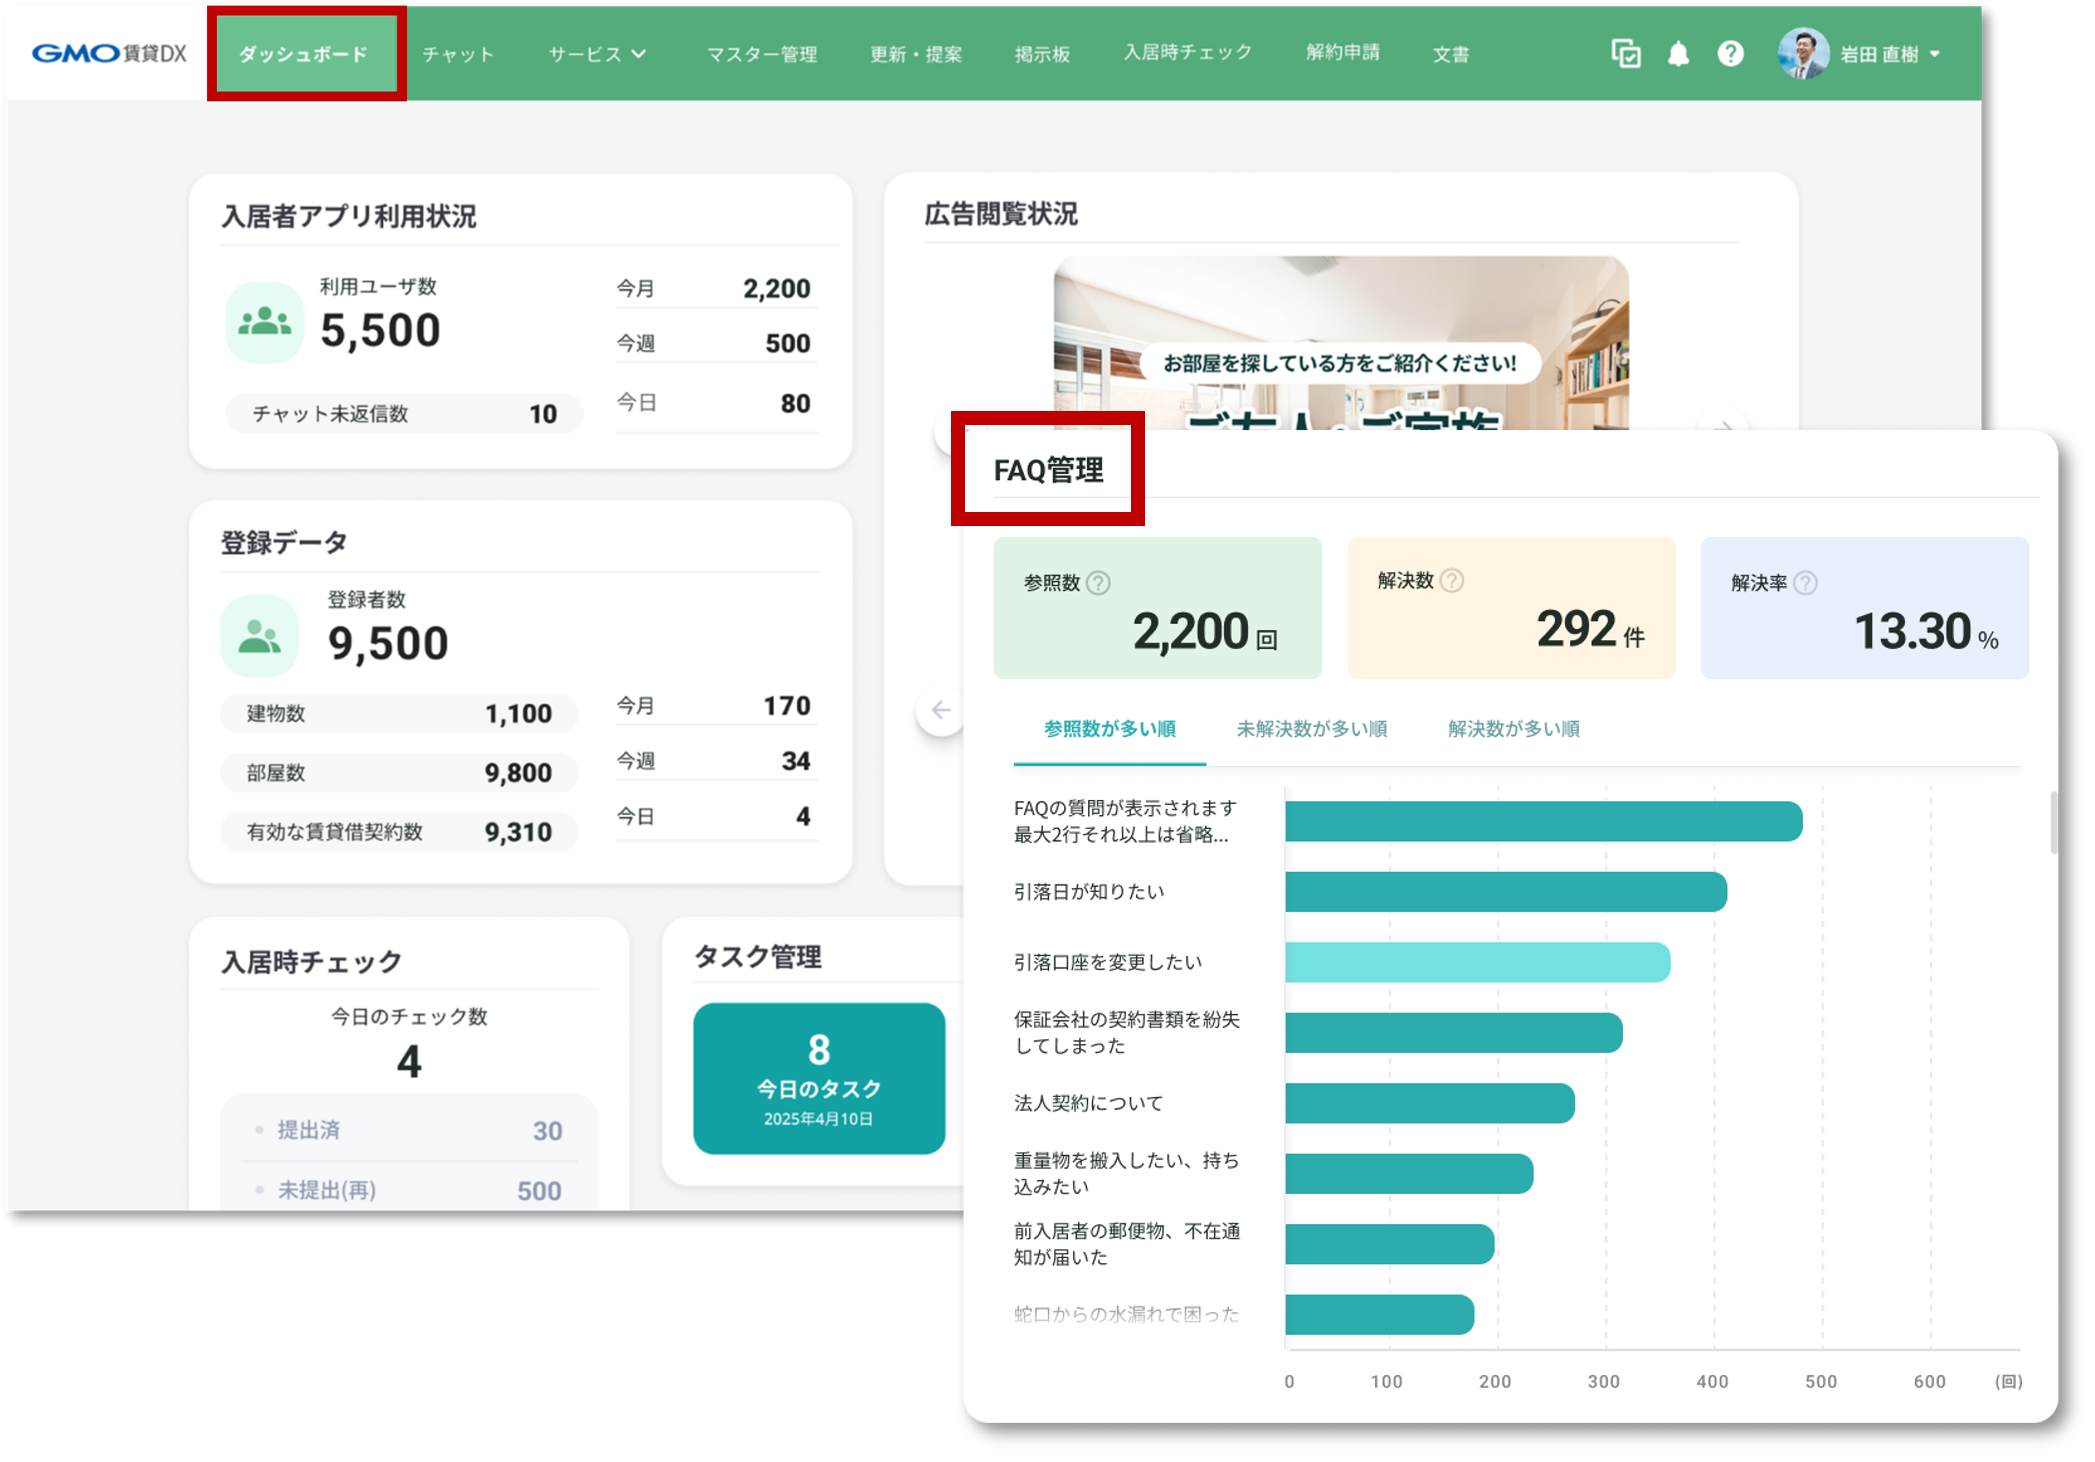Open the チャット page
The width and height of the screenshot is (2095, 1462).
(x=458, y=55)
